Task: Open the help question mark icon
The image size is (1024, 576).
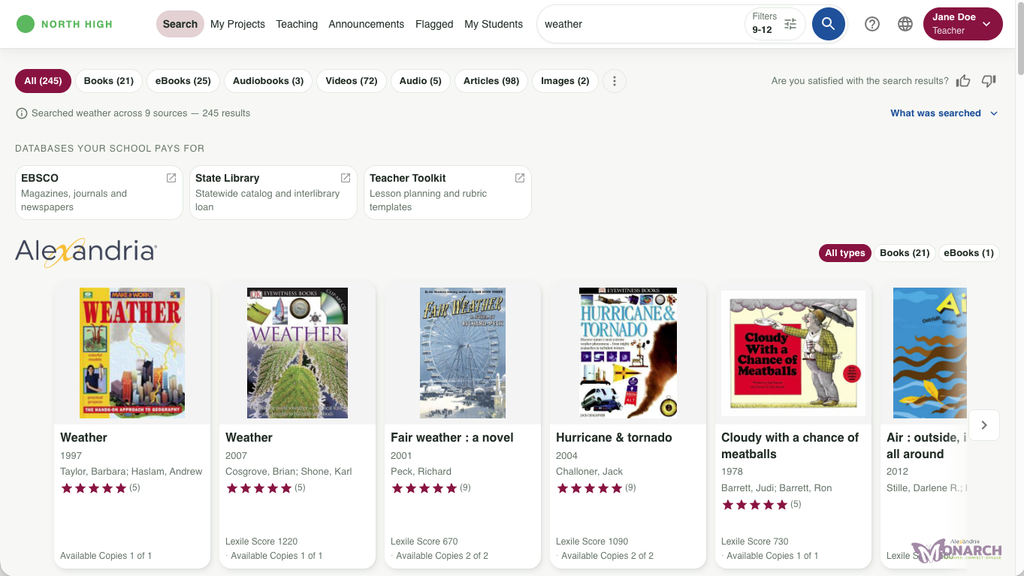Action: coord(872,24)
